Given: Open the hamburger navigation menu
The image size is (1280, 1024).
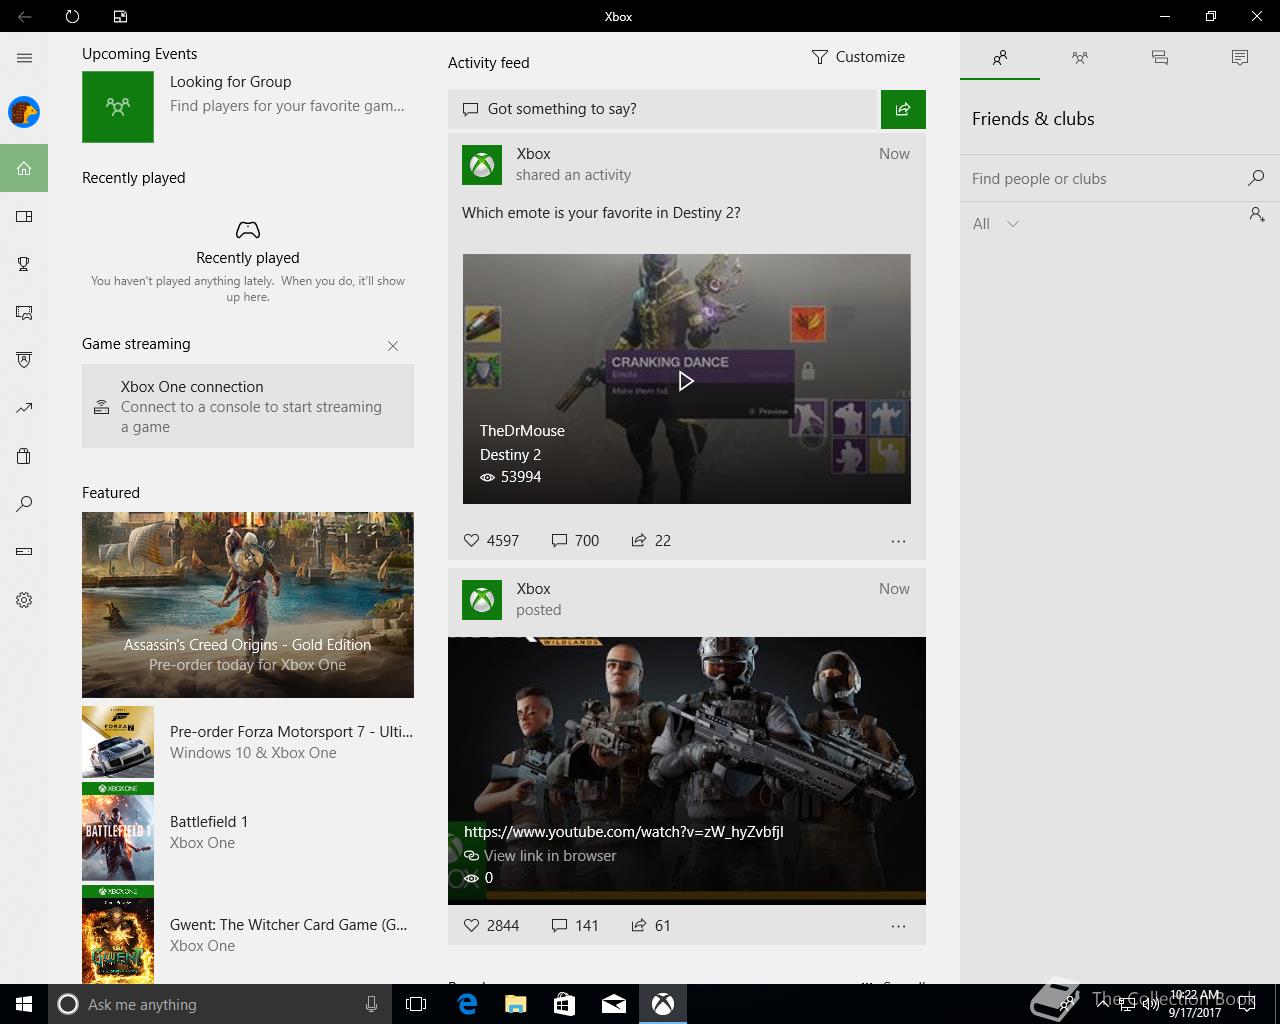Looking at the screenshot, I should (x=24, y=58).
